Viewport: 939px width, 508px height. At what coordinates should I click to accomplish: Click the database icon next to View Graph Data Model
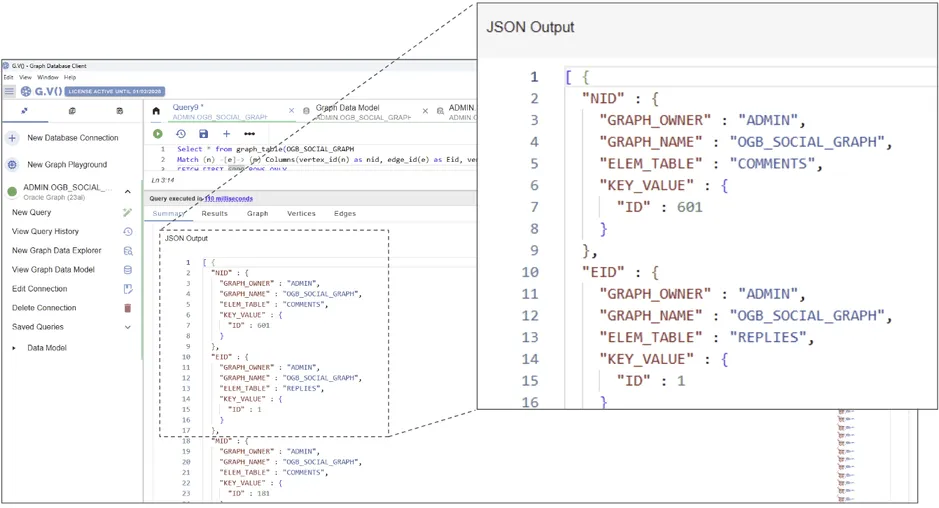click(x=128, y=270)
